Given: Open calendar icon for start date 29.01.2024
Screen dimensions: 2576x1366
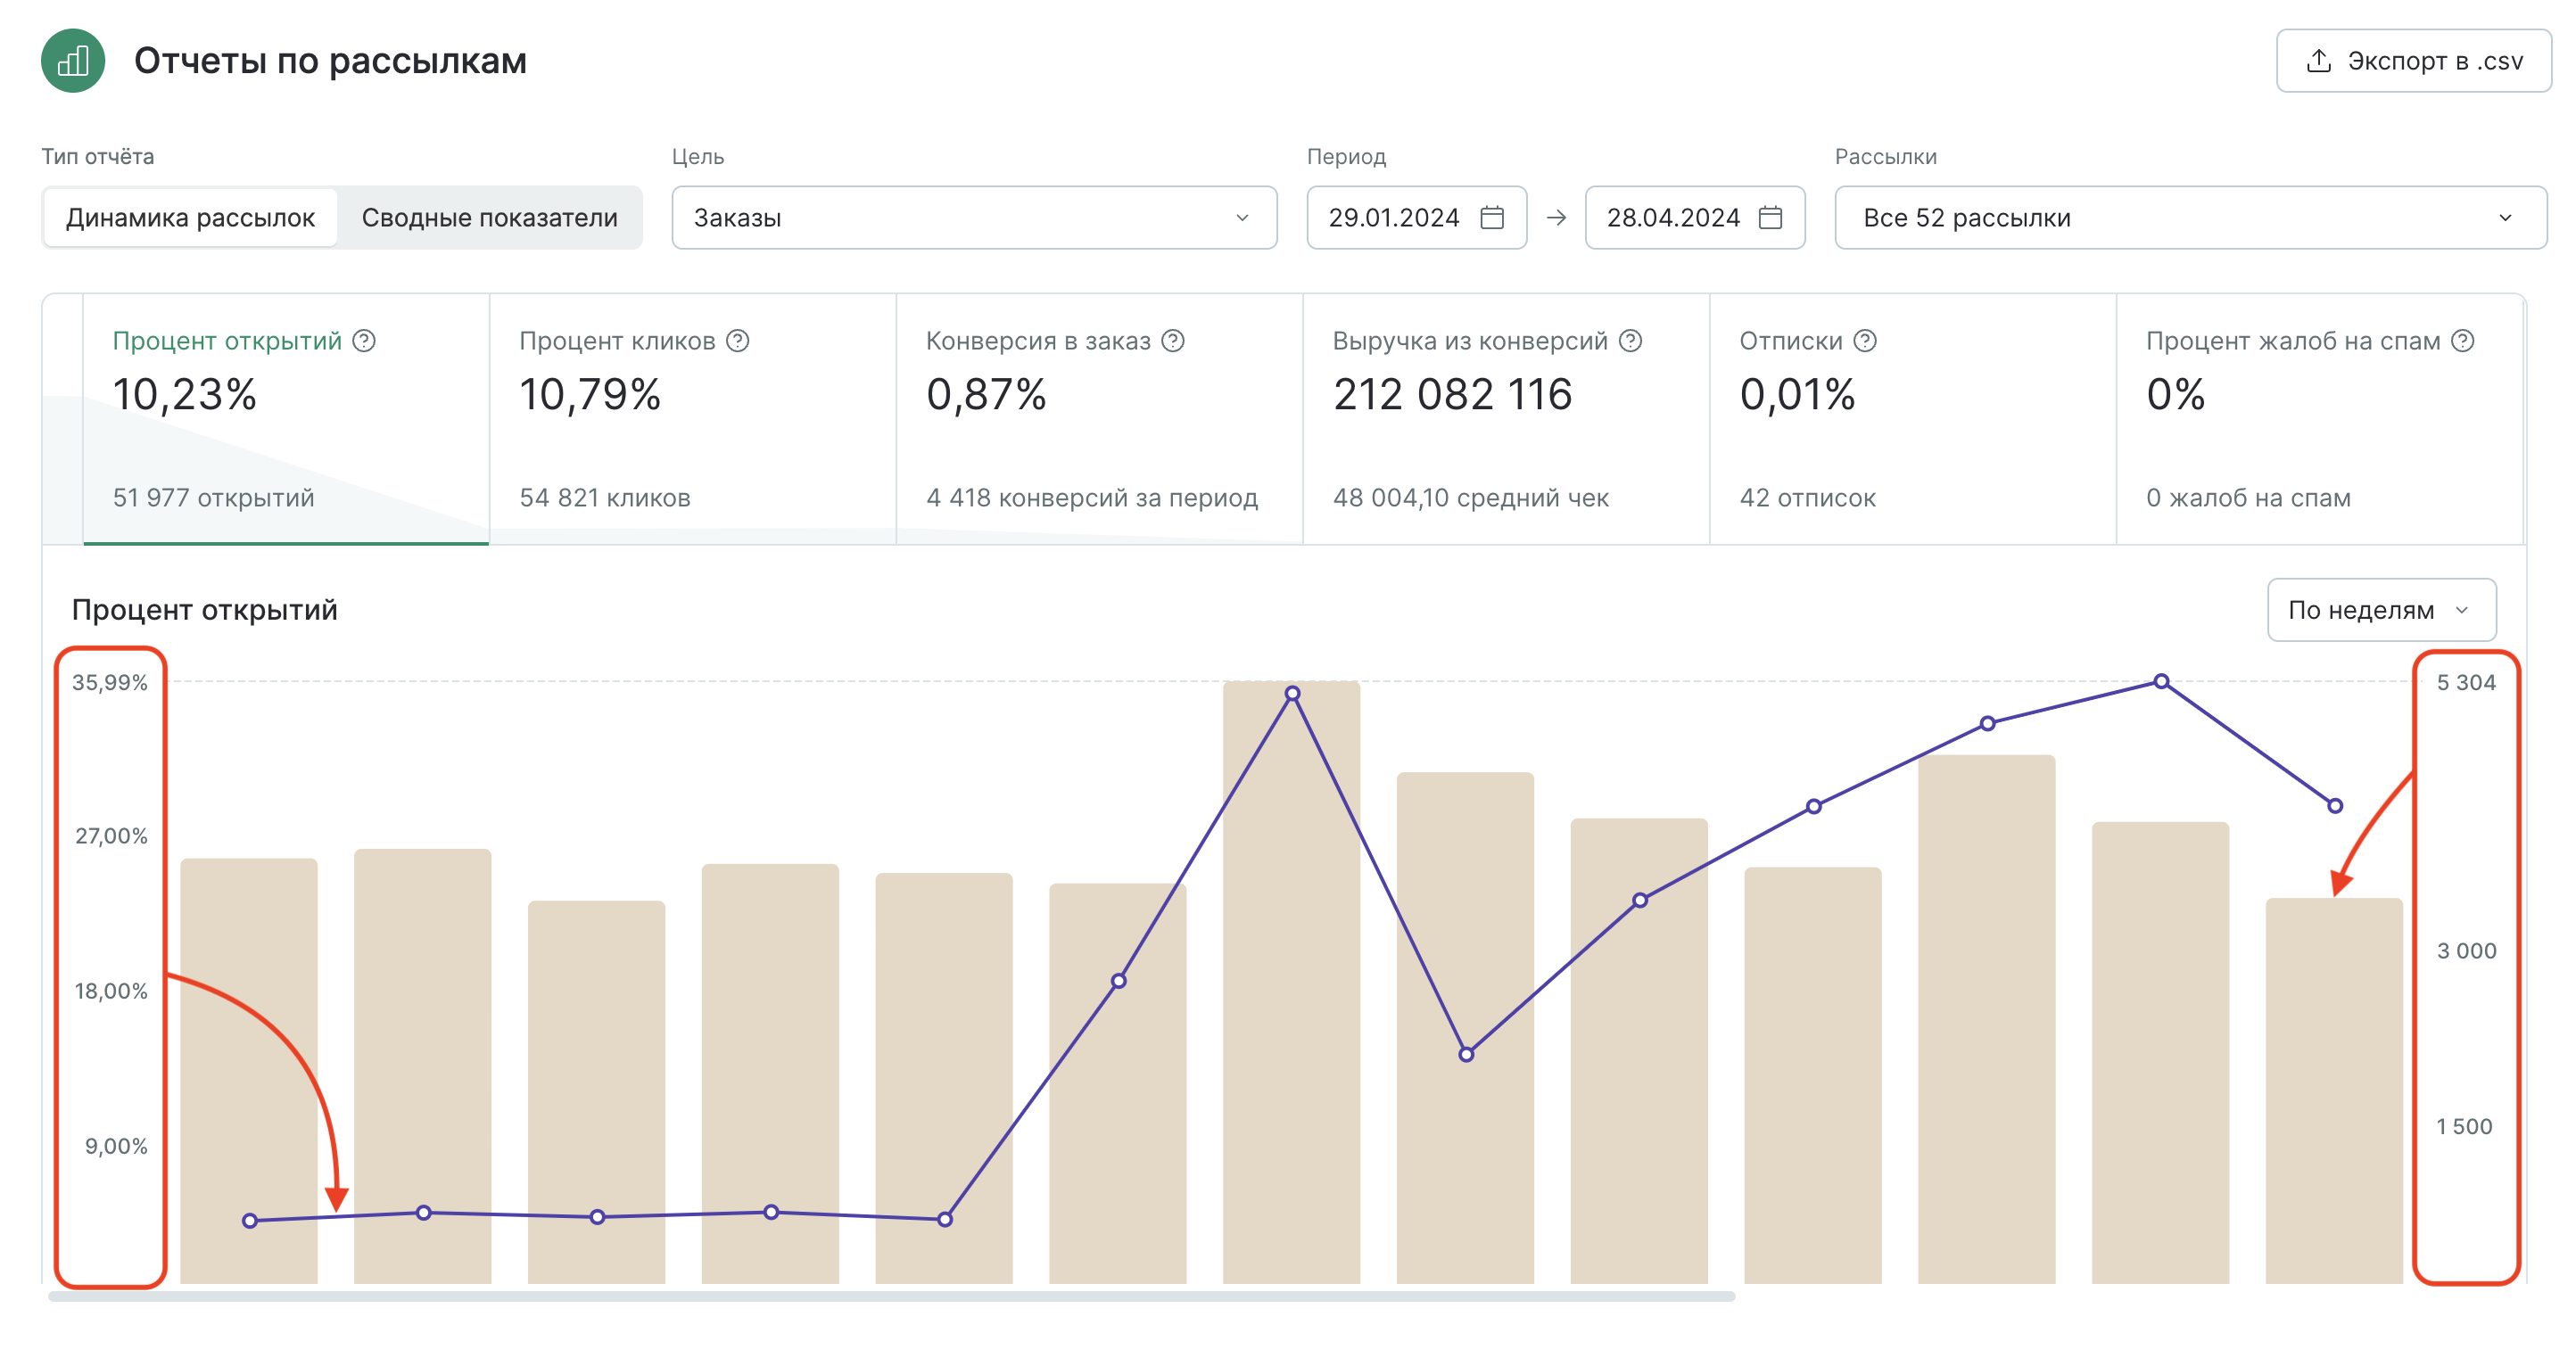Looking at the screenshot, I should pos(1492,217).
